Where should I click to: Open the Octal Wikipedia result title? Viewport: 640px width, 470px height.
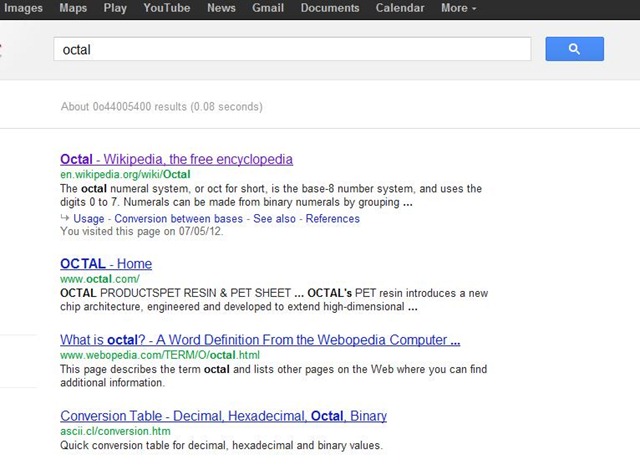(176, 159)
